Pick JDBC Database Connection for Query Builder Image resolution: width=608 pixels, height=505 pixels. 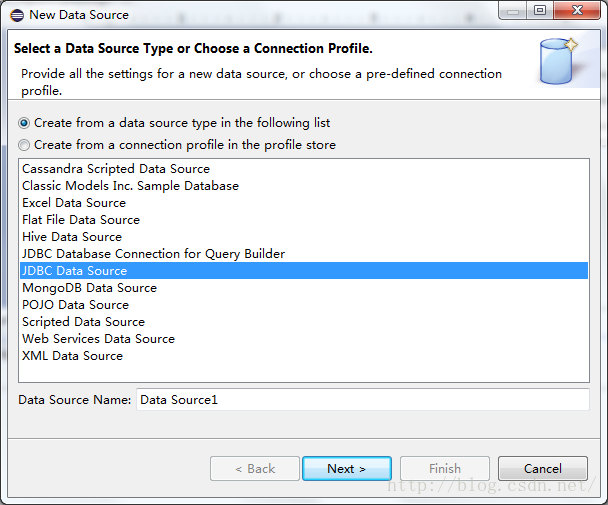pos(304,254)
